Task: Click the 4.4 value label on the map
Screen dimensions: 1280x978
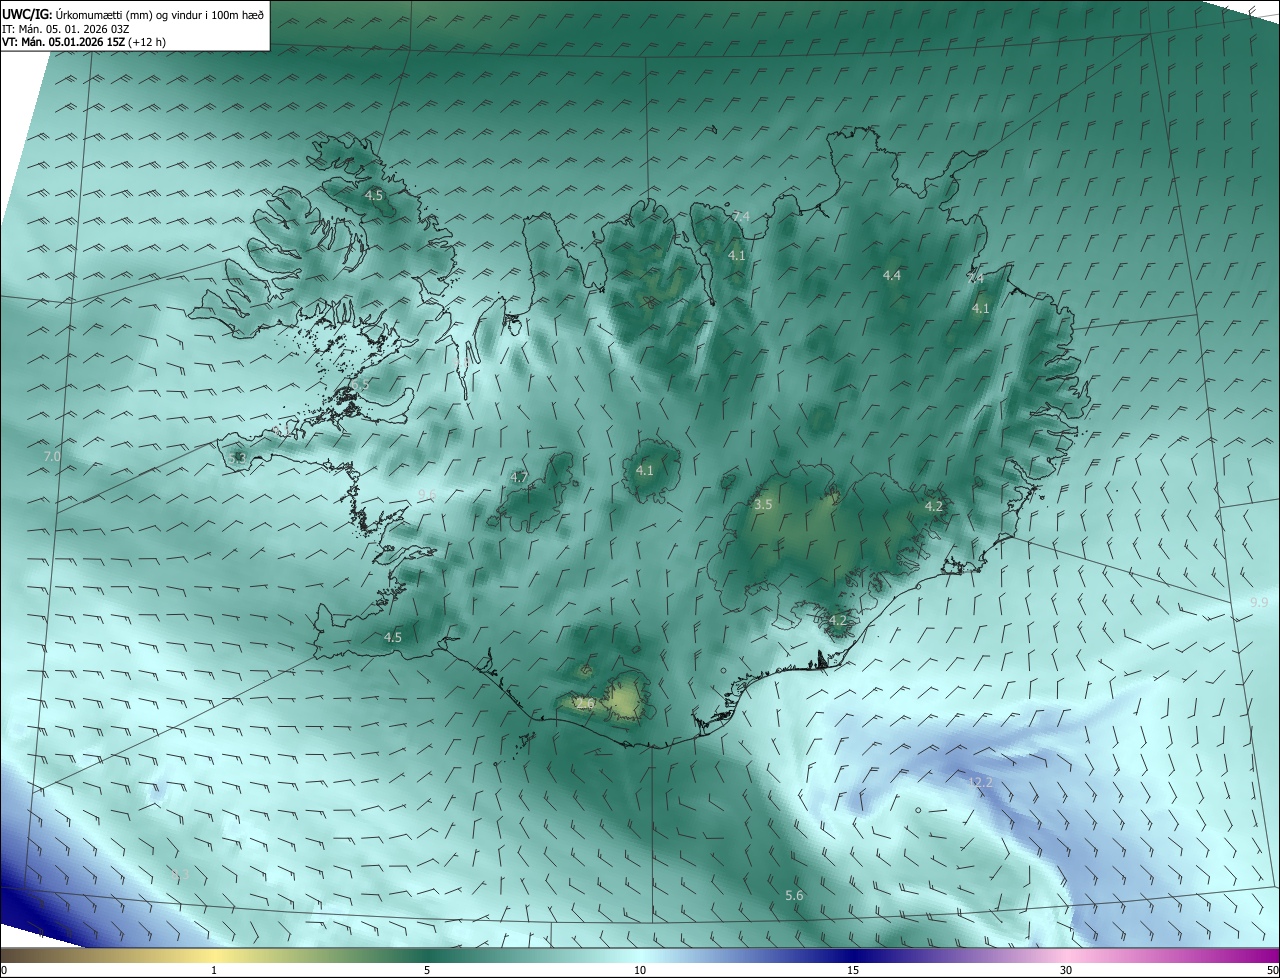Action: 891,275
